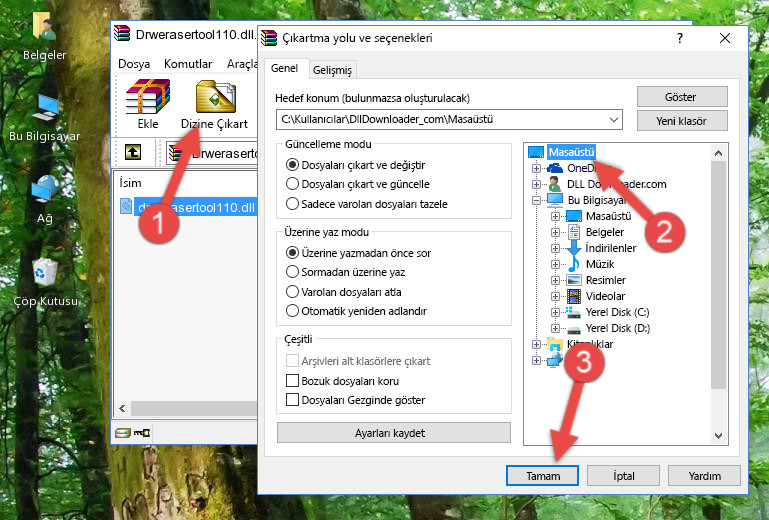Select the network icon at the tree bottom
Image resolution: width=769 pixels, height=520 pixels.
[x=555, y=360]
